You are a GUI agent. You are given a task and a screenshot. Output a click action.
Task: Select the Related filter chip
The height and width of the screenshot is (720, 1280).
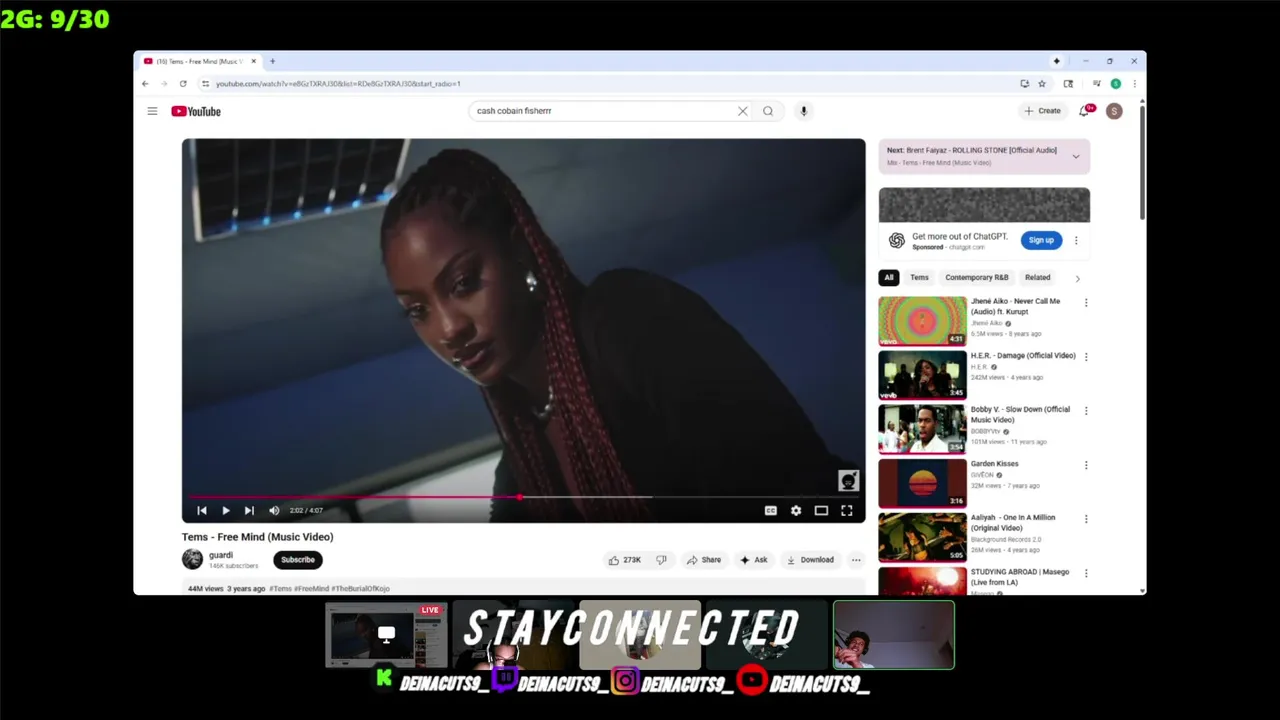pos(1037,277)
